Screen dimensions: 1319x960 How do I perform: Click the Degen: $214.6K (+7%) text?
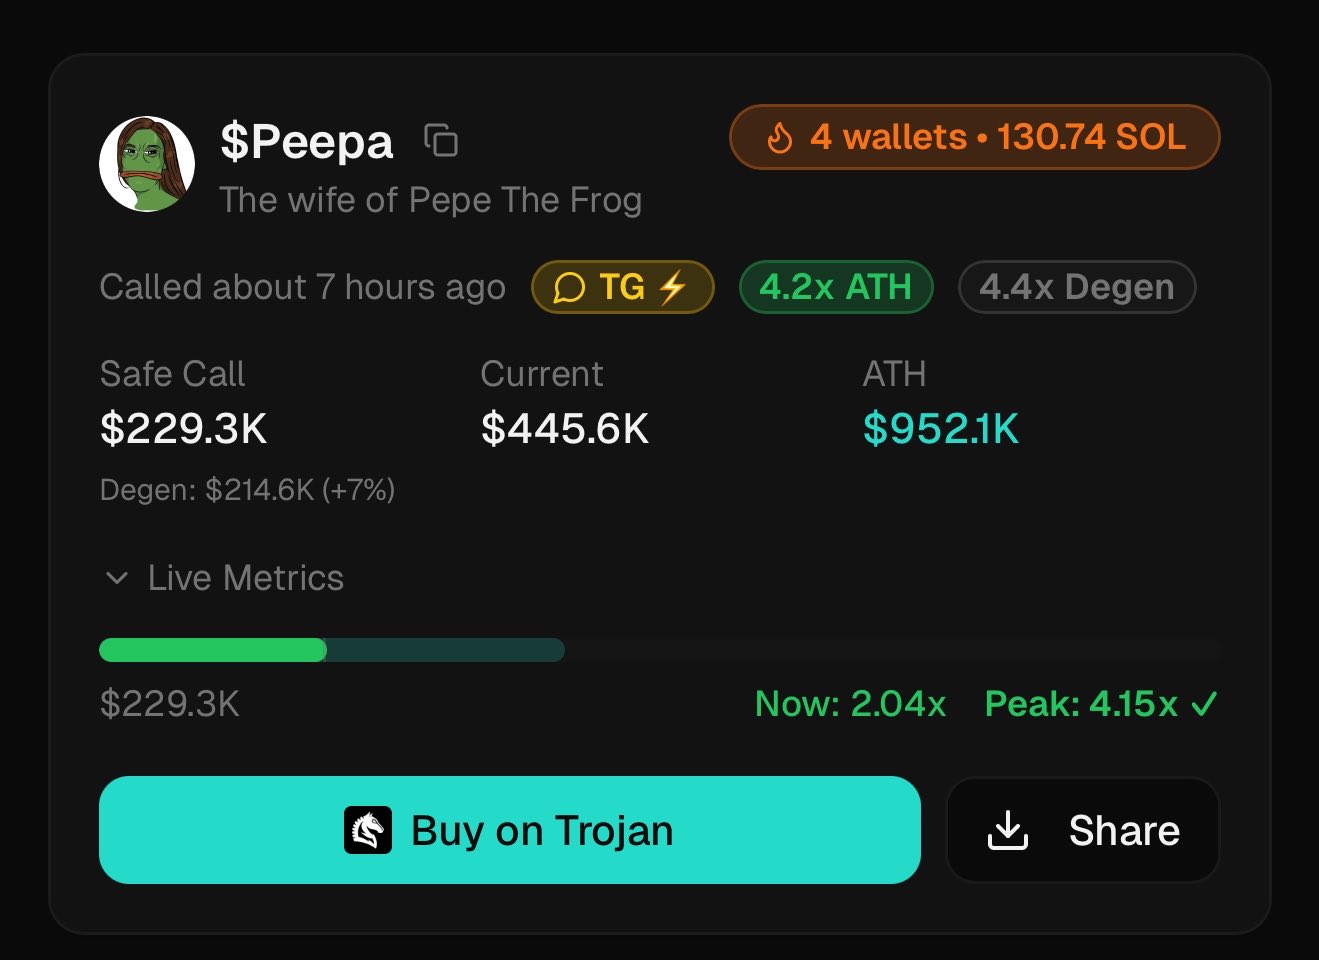point(247,490)
